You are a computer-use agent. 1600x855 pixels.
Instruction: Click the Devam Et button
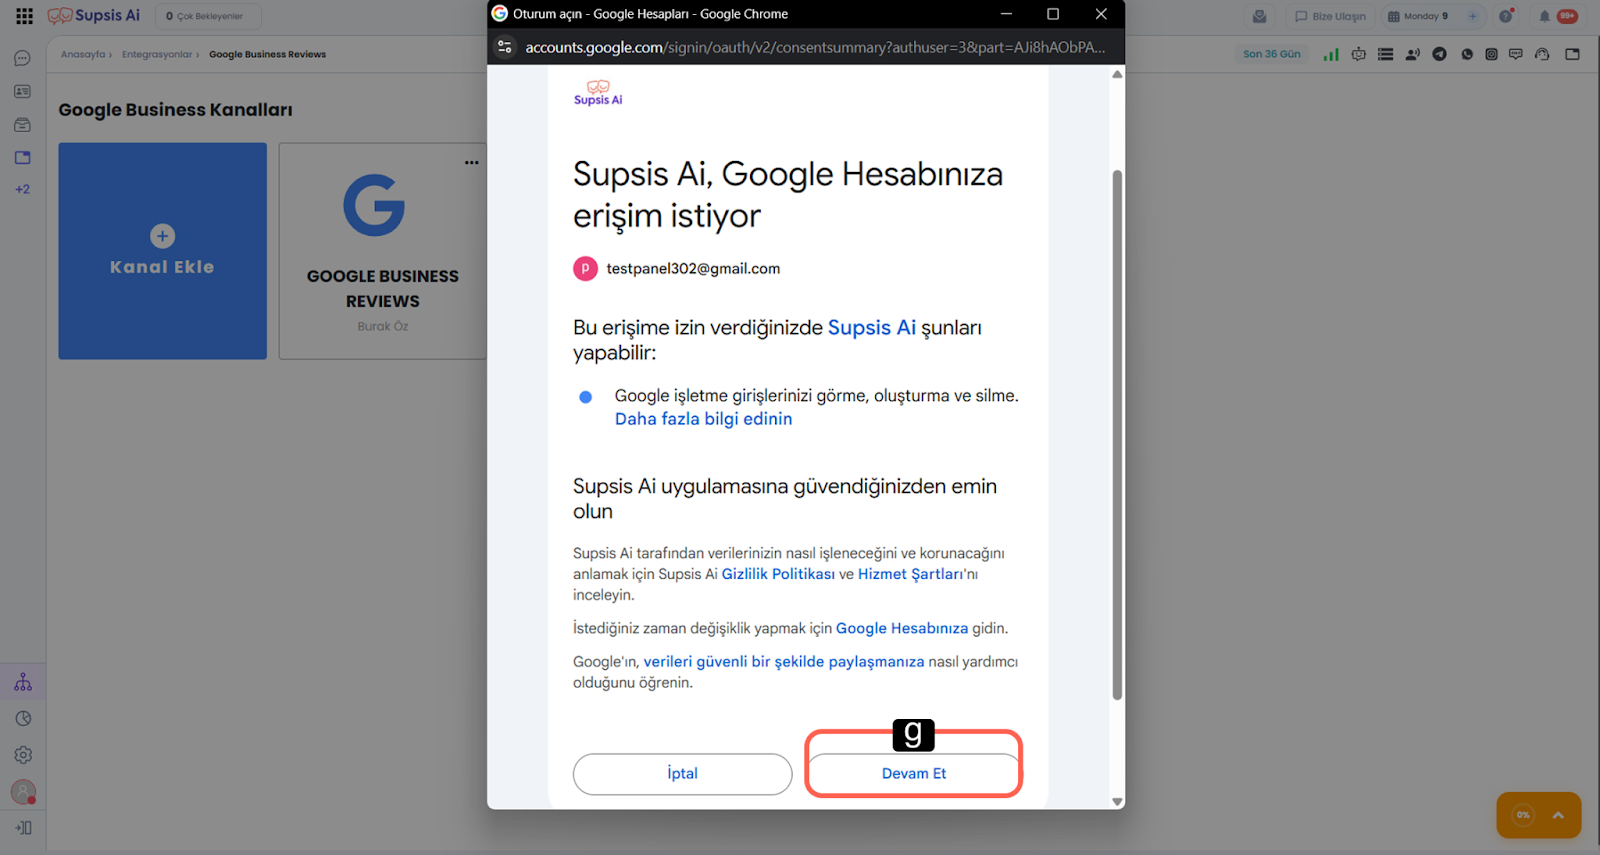coord(913,773)
